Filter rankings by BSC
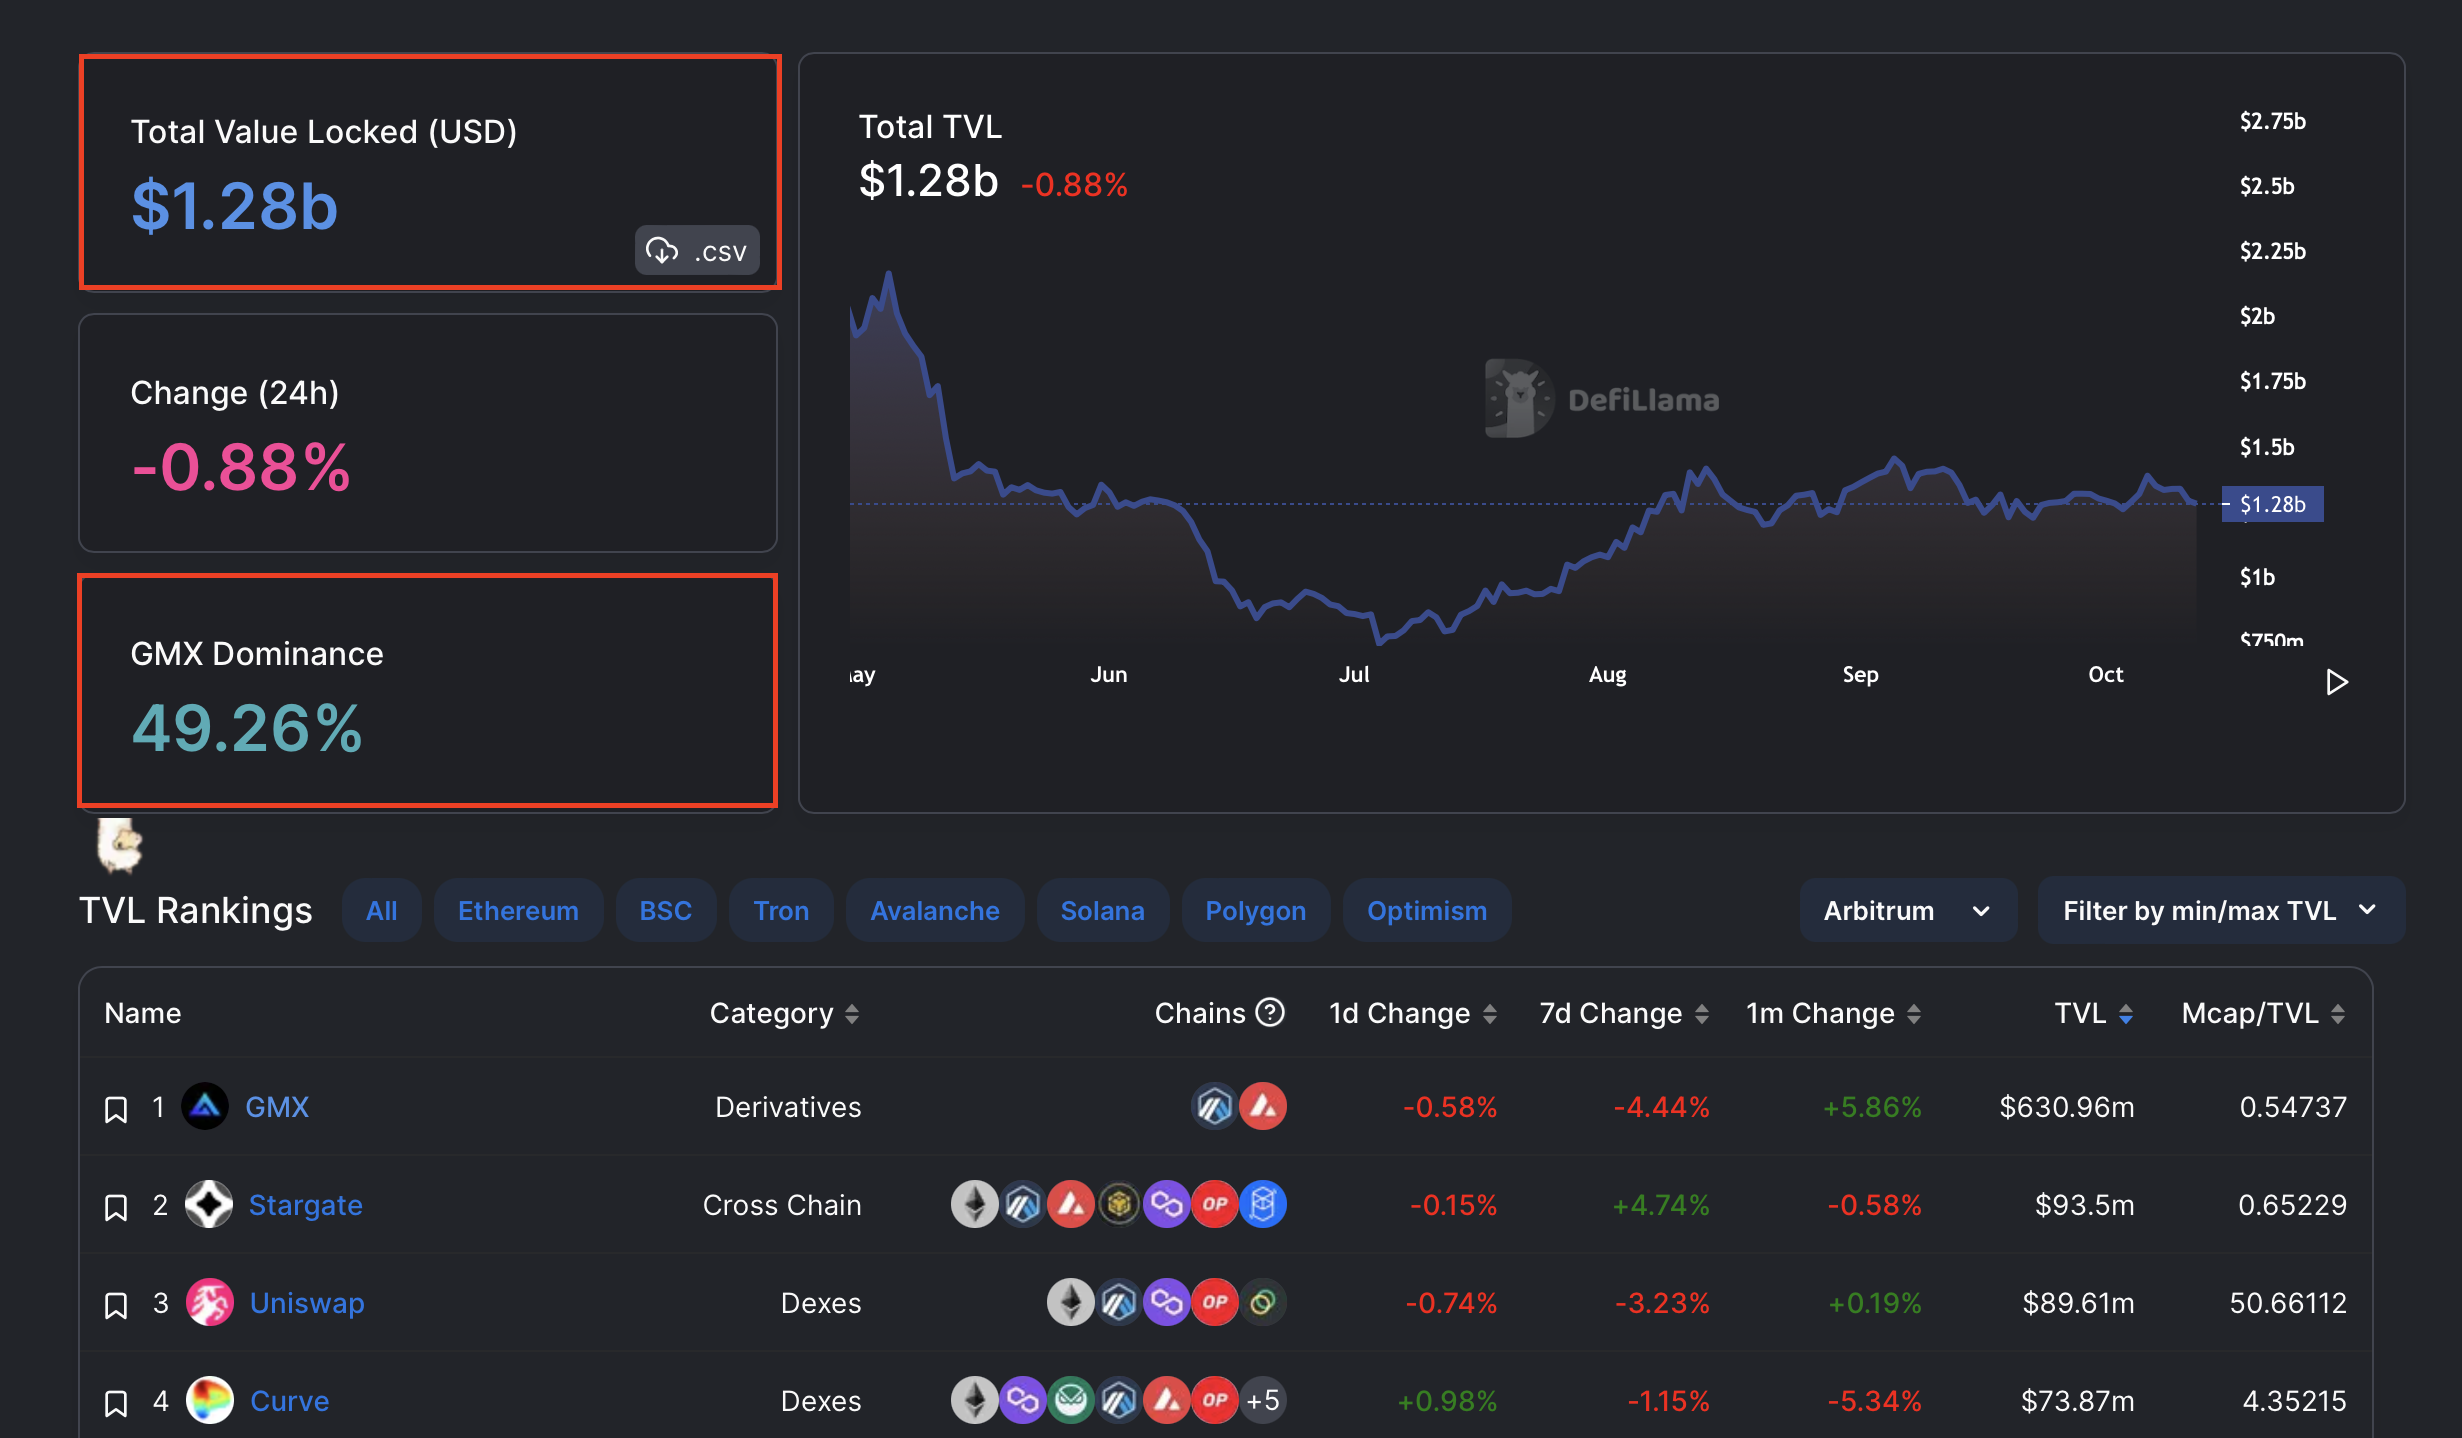 (666, 911)
